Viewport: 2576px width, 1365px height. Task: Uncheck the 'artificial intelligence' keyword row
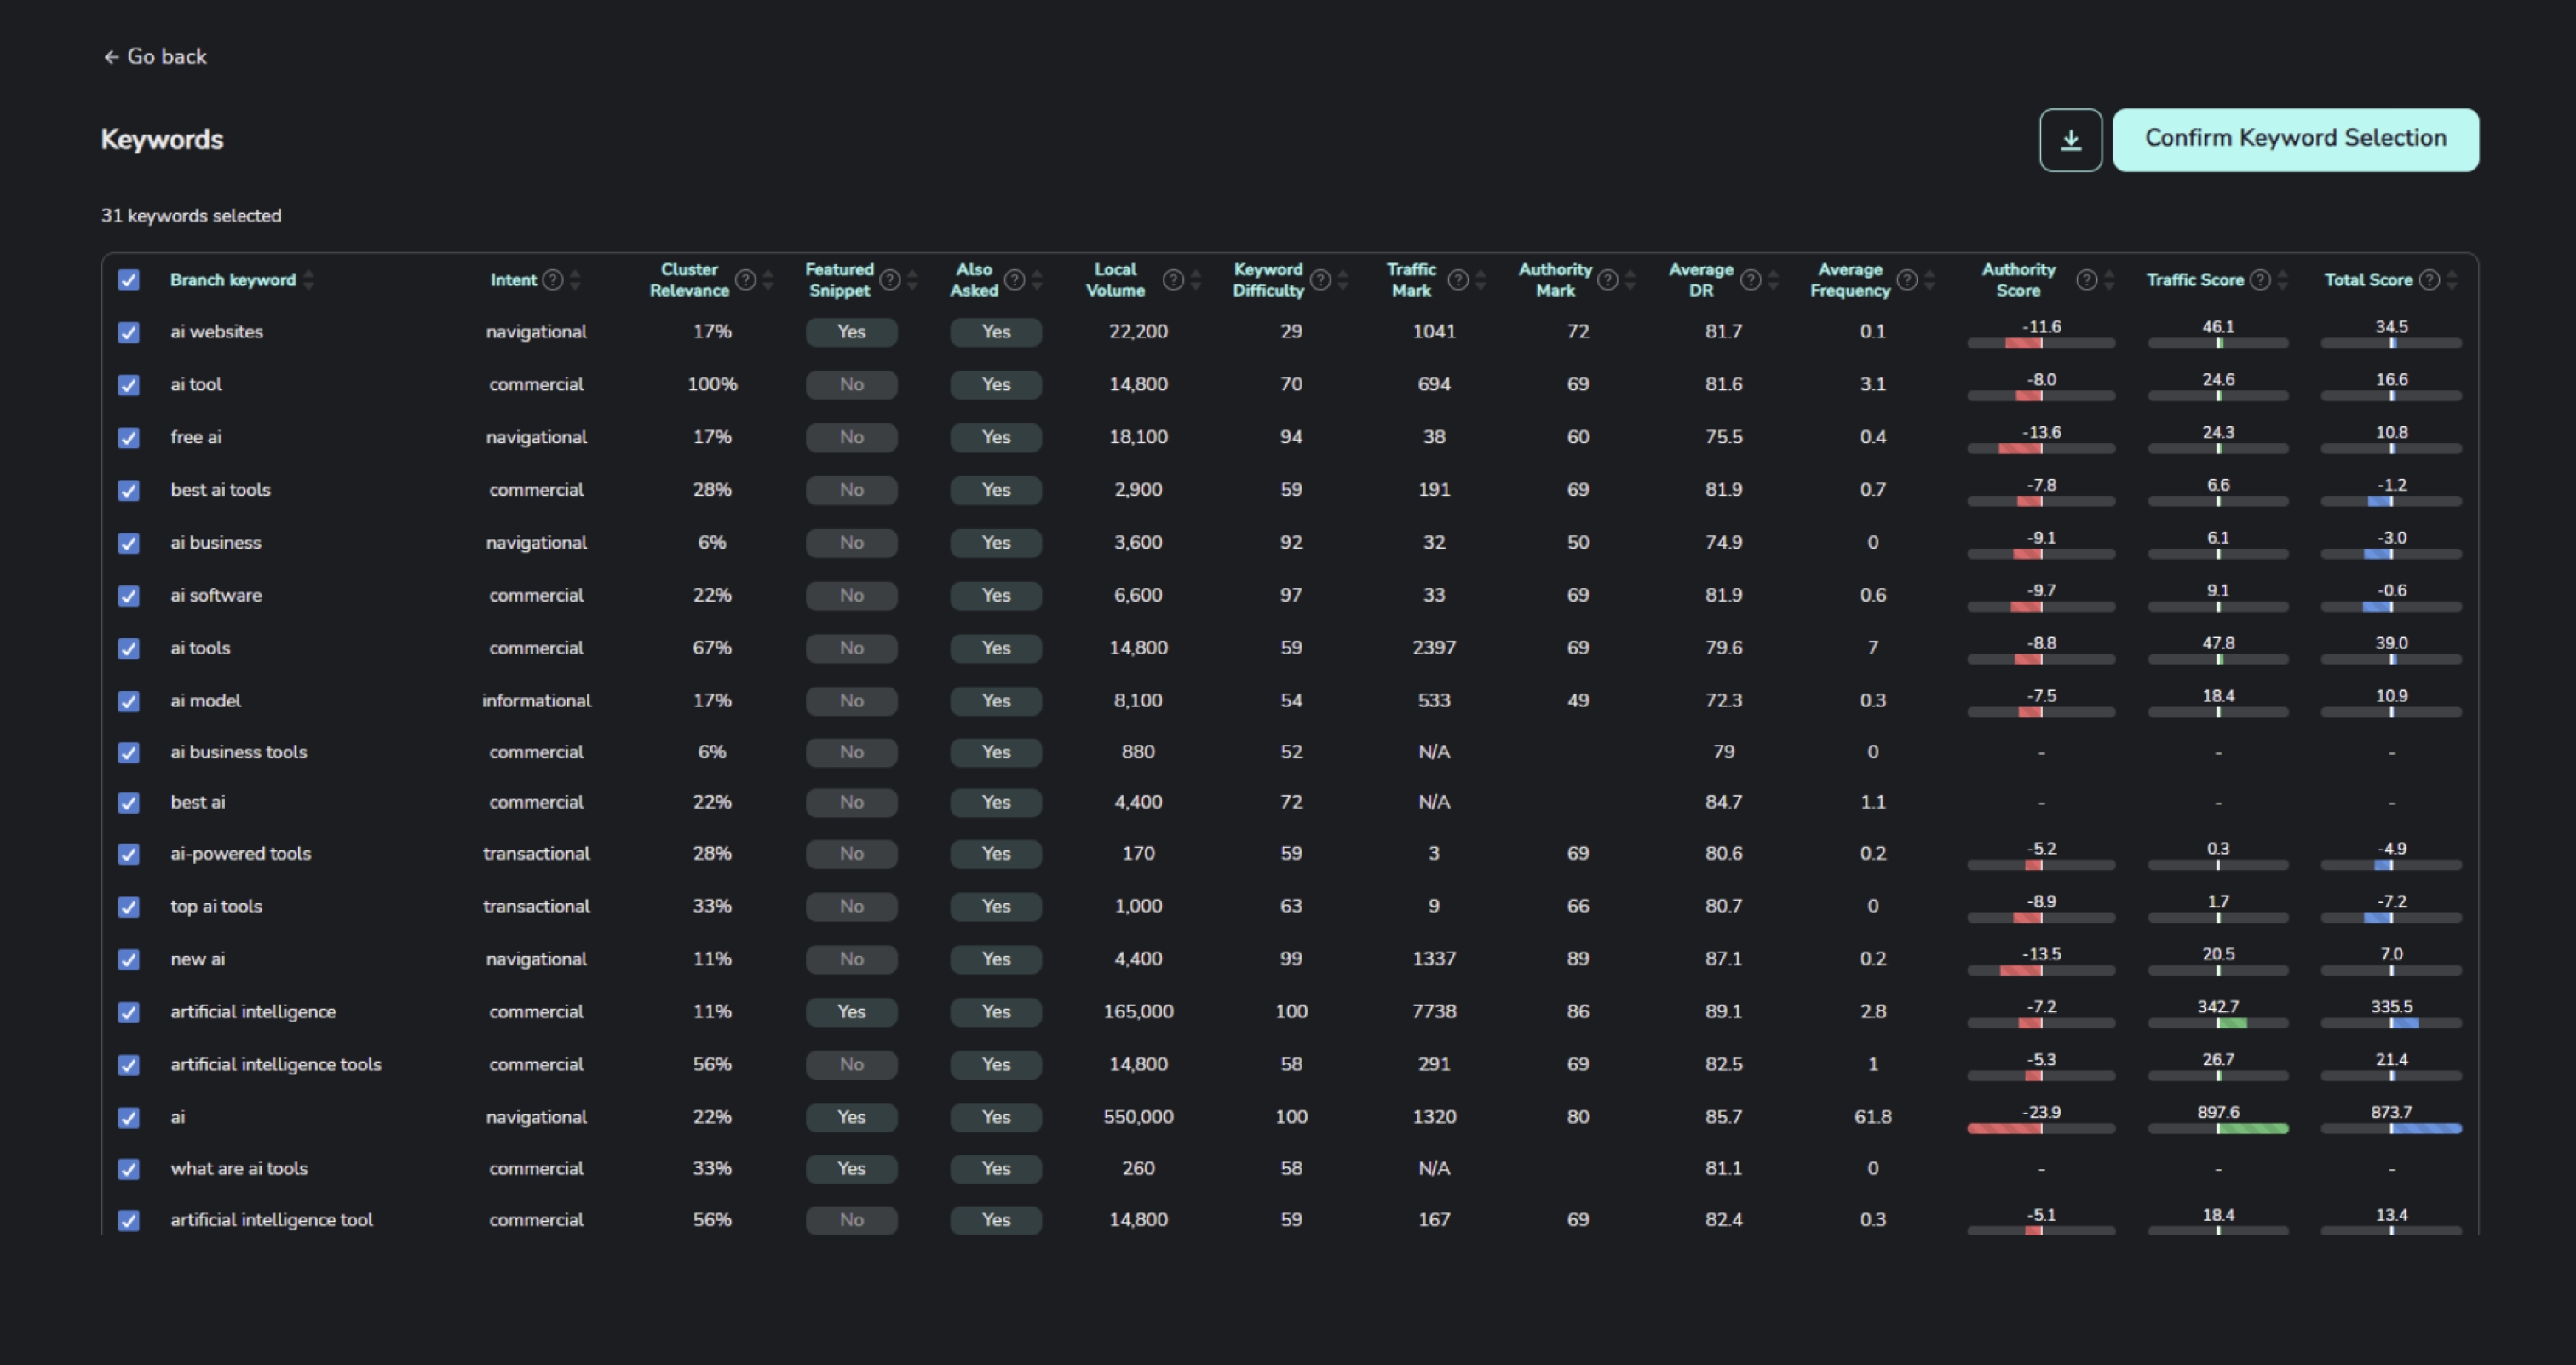pos(129,1012)
